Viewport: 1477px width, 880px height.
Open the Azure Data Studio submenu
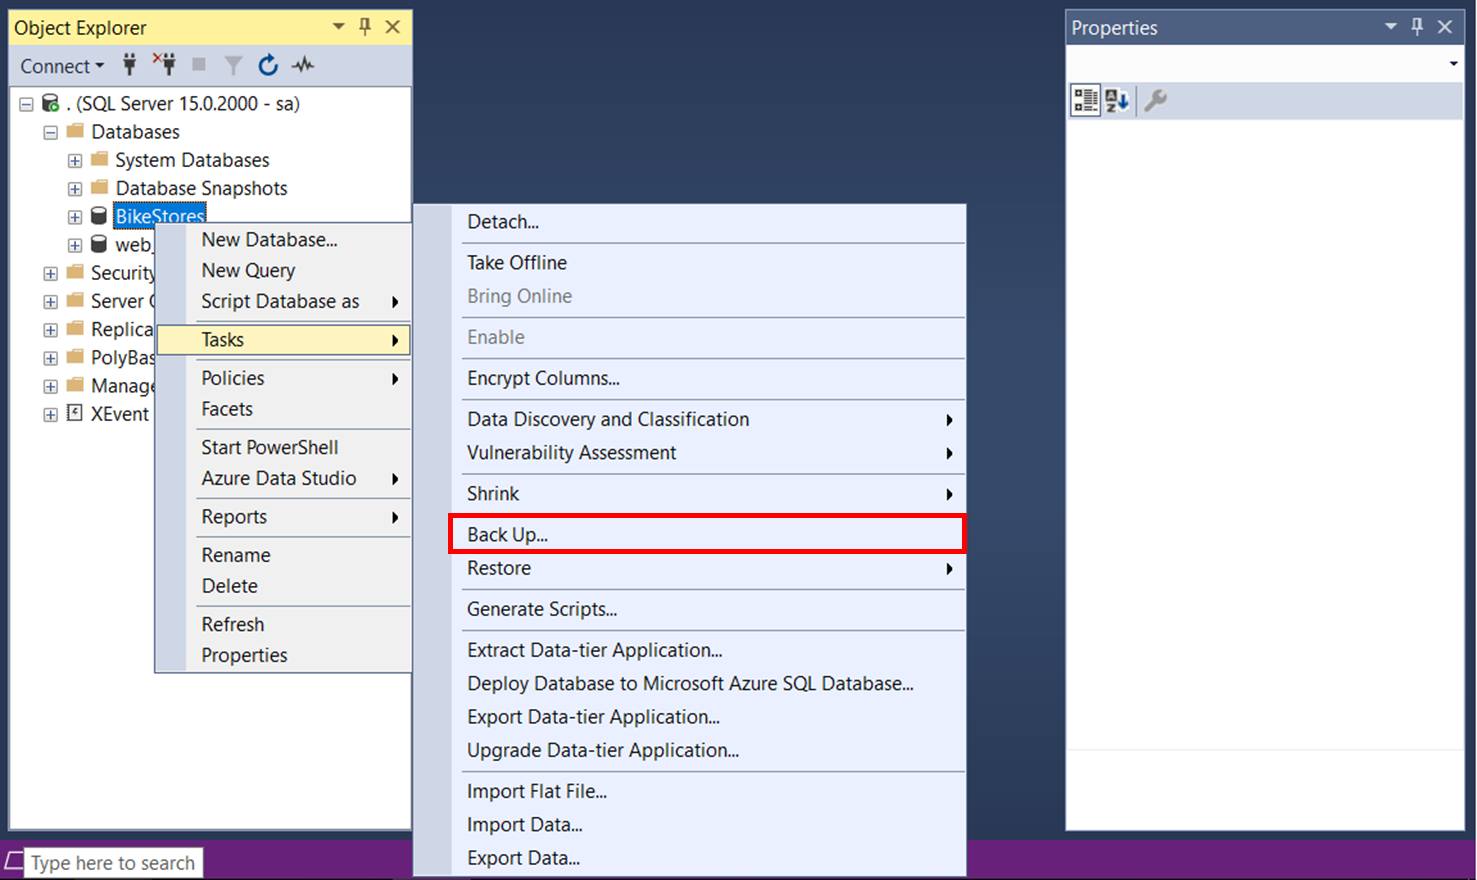pyautogui.click(x=284, y=478)
